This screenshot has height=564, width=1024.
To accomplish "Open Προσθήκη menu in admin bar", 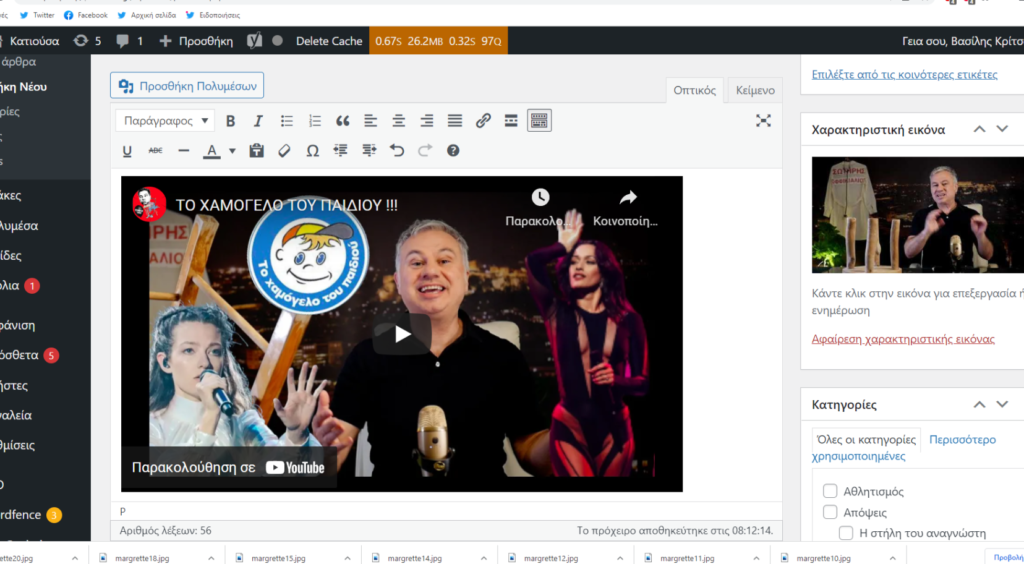I will coord(196,40).
